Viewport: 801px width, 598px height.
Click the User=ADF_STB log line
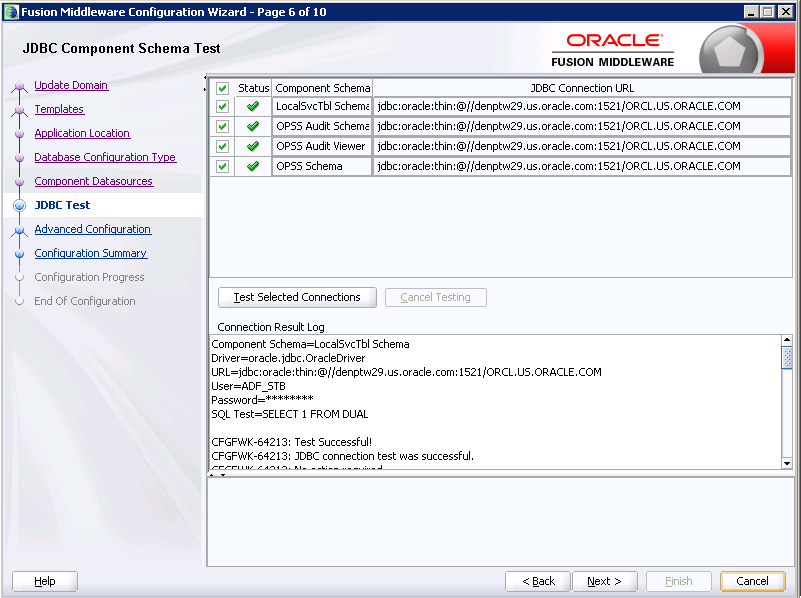pyautogui.click(x=248, y=387)
